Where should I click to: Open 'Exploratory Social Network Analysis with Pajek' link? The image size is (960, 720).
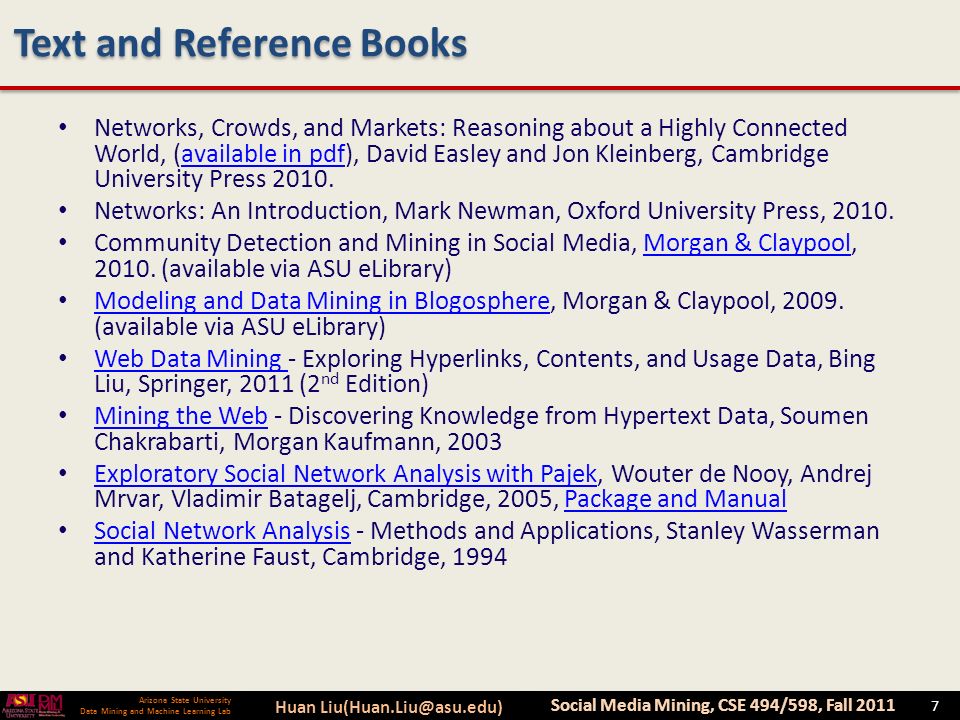click(345, 474)
